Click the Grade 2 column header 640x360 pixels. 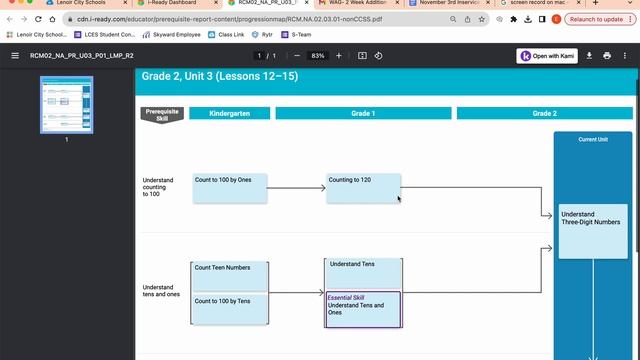coord(544,113)
